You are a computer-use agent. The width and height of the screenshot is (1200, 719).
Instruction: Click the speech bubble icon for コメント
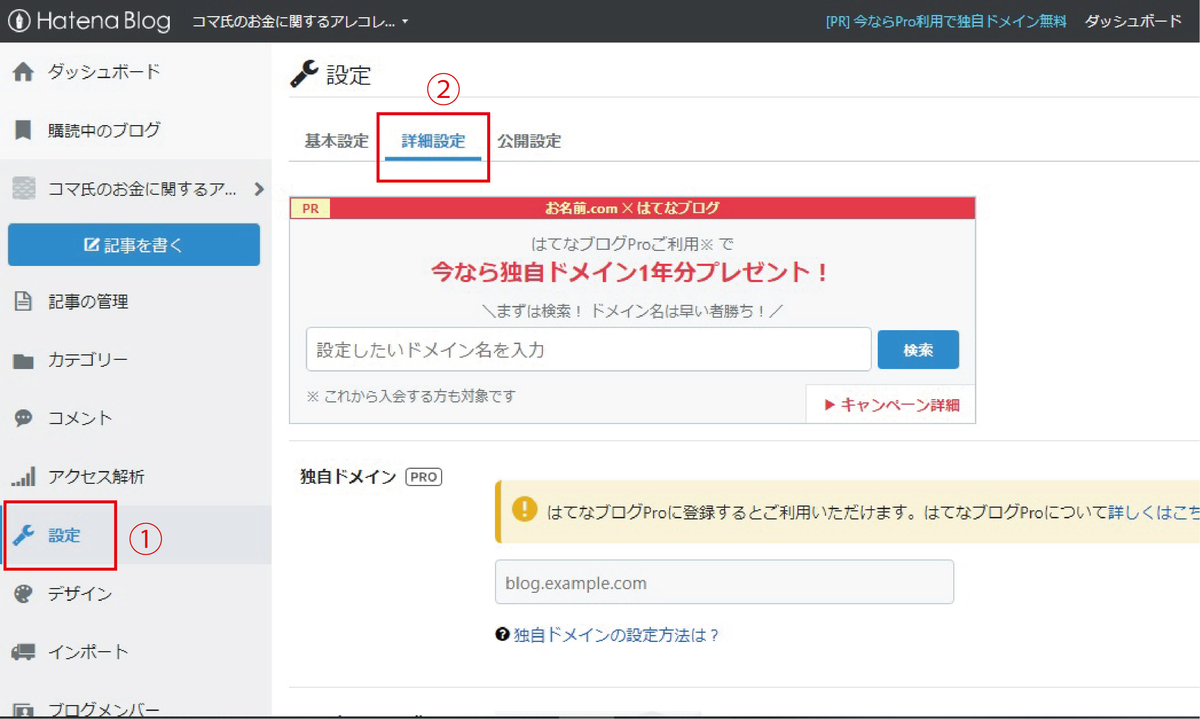click(23, 418)
